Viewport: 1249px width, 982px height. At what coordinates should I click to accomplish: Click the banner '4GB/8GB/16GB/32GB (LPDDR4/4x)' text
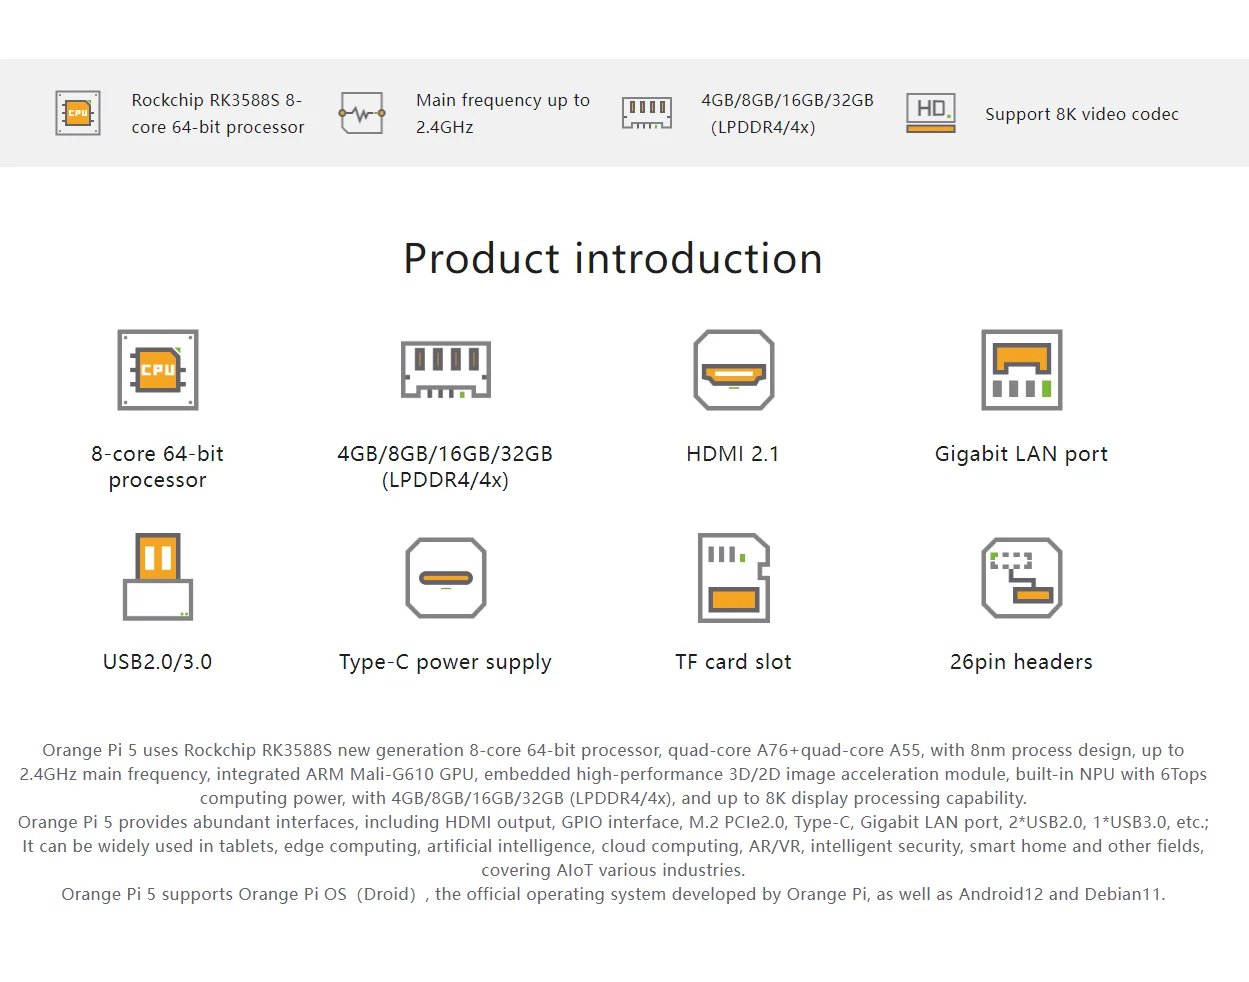(787, 113)
